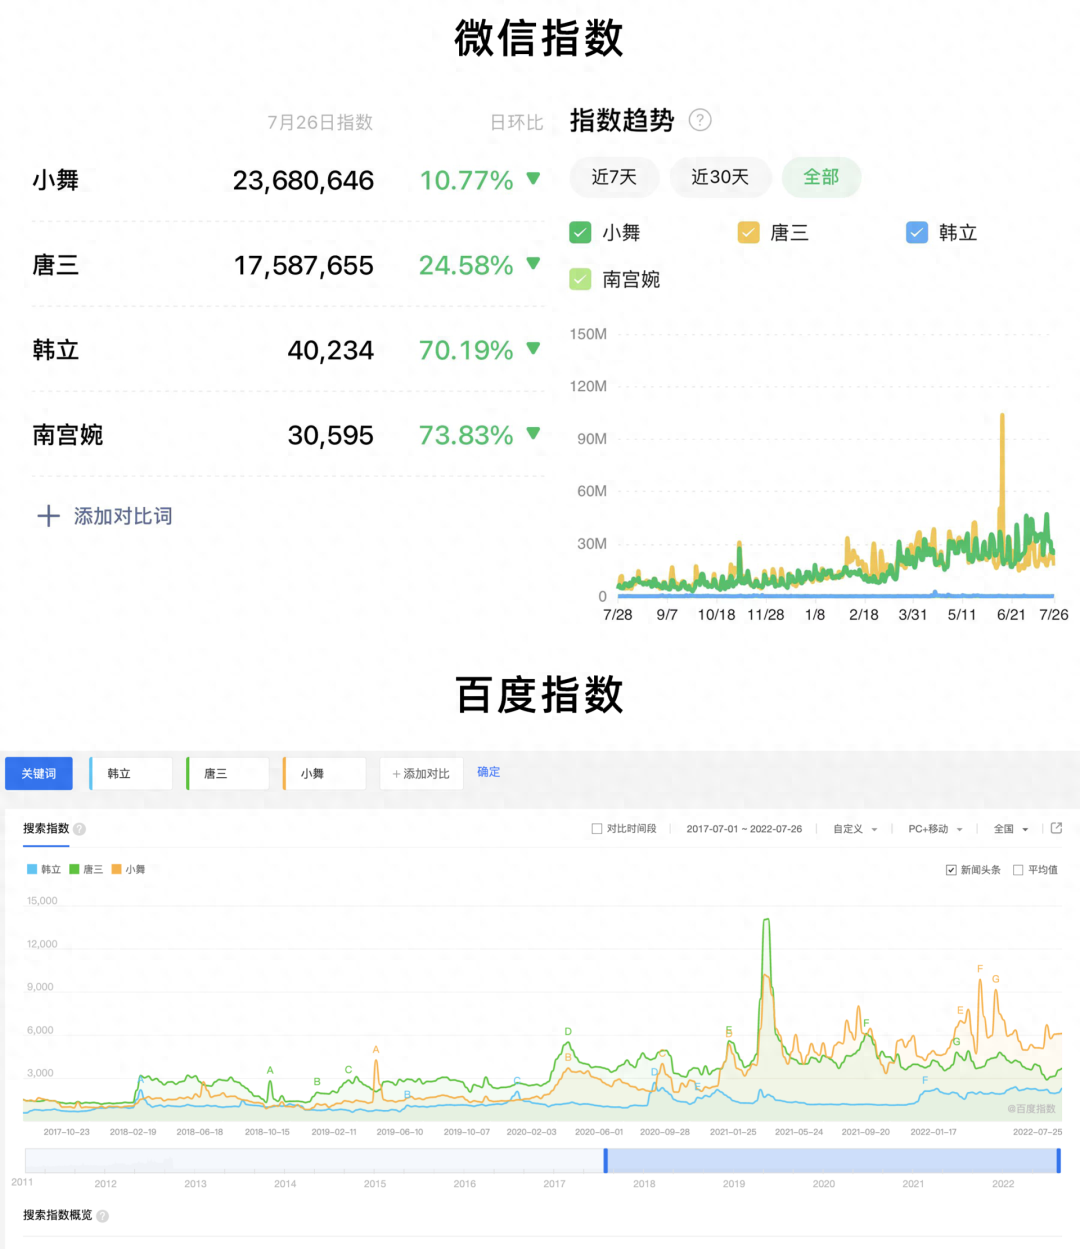Viewport: 1080px width, 1249px height.
Task: Click the help icon next to 搜索指数
Action: click(80, 829)
